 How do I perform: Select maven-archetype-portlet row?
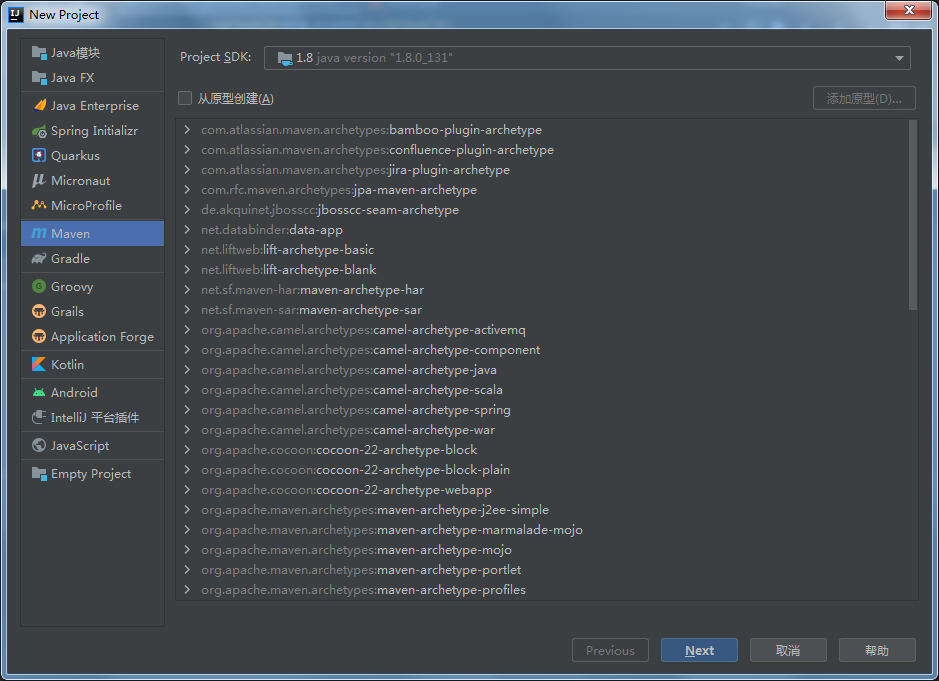click(x=542, y=570)
